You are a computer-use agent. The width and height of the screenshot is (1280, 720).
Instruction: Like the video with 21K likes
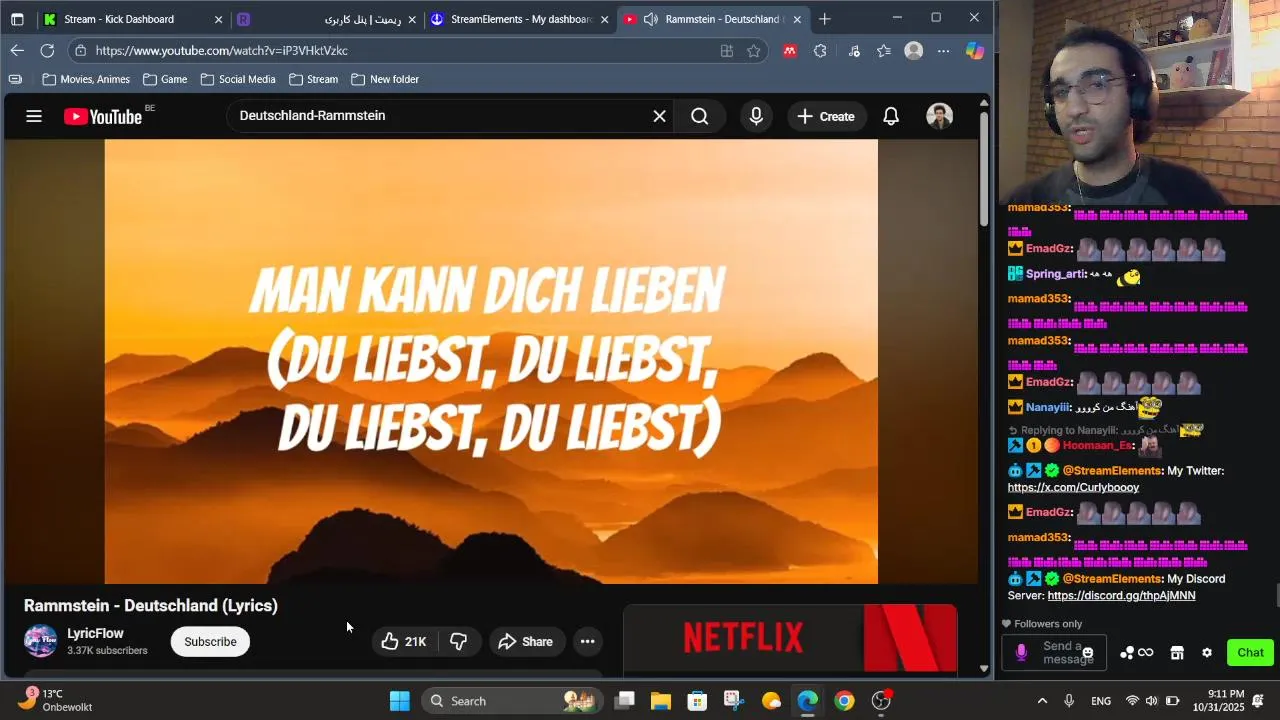click(x=403, y=641)
